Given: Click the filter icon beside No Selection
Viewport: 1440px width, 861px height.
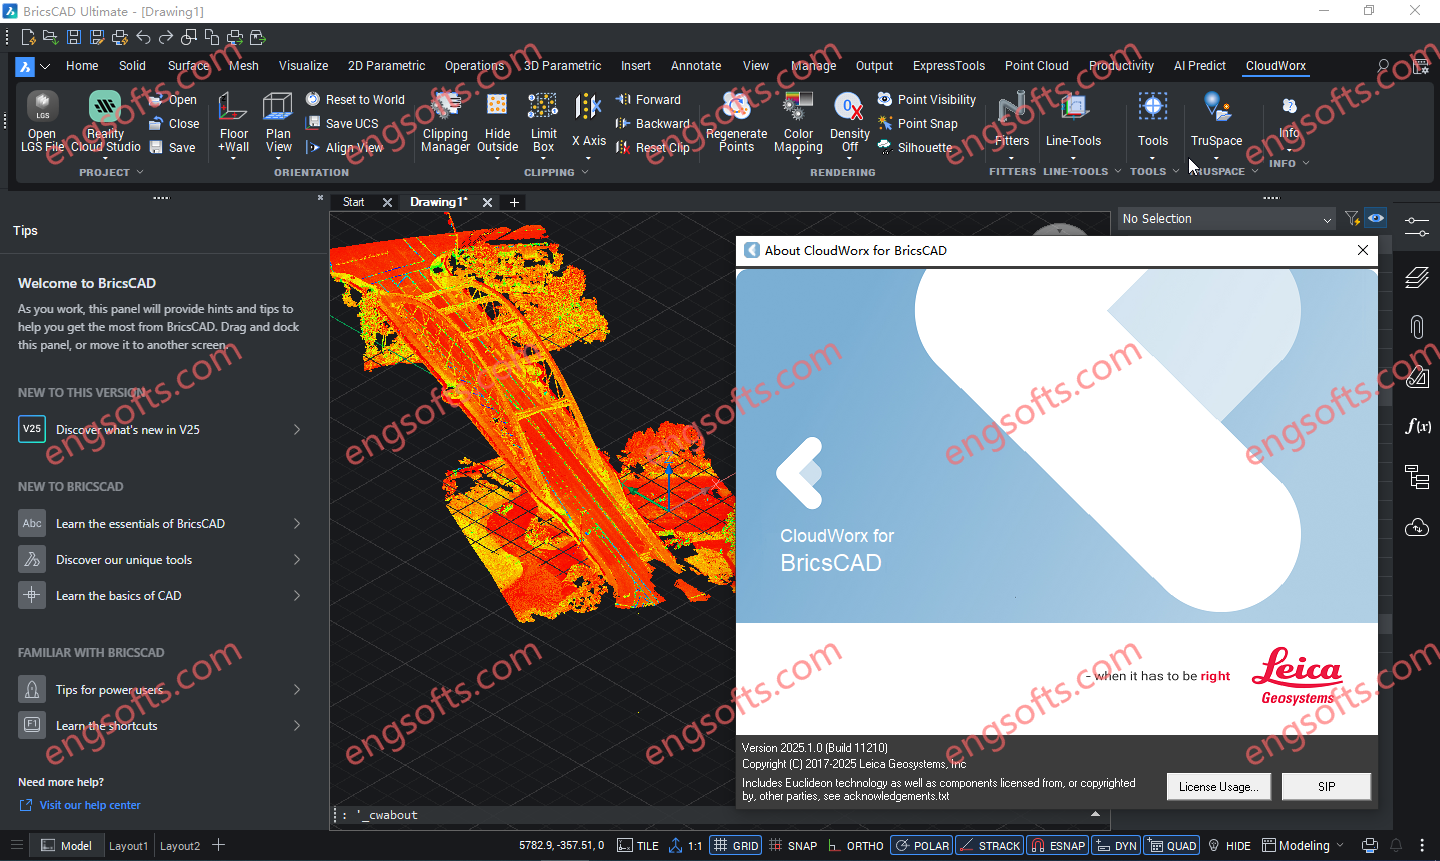Looking at the screenshot, I should coord(1352,218).
